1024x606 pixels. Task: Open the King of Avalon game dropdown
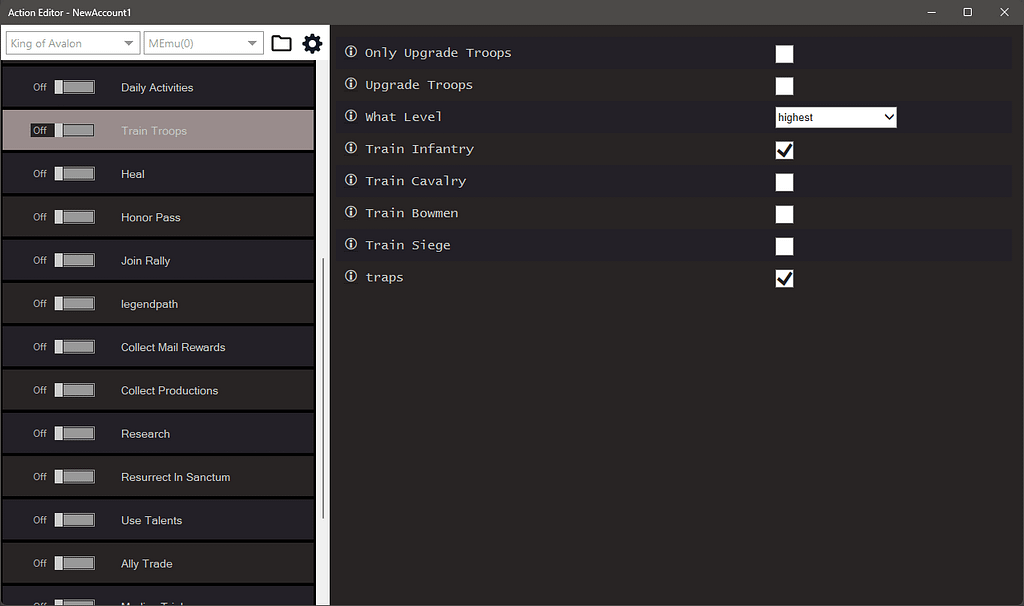click(71, 43)
